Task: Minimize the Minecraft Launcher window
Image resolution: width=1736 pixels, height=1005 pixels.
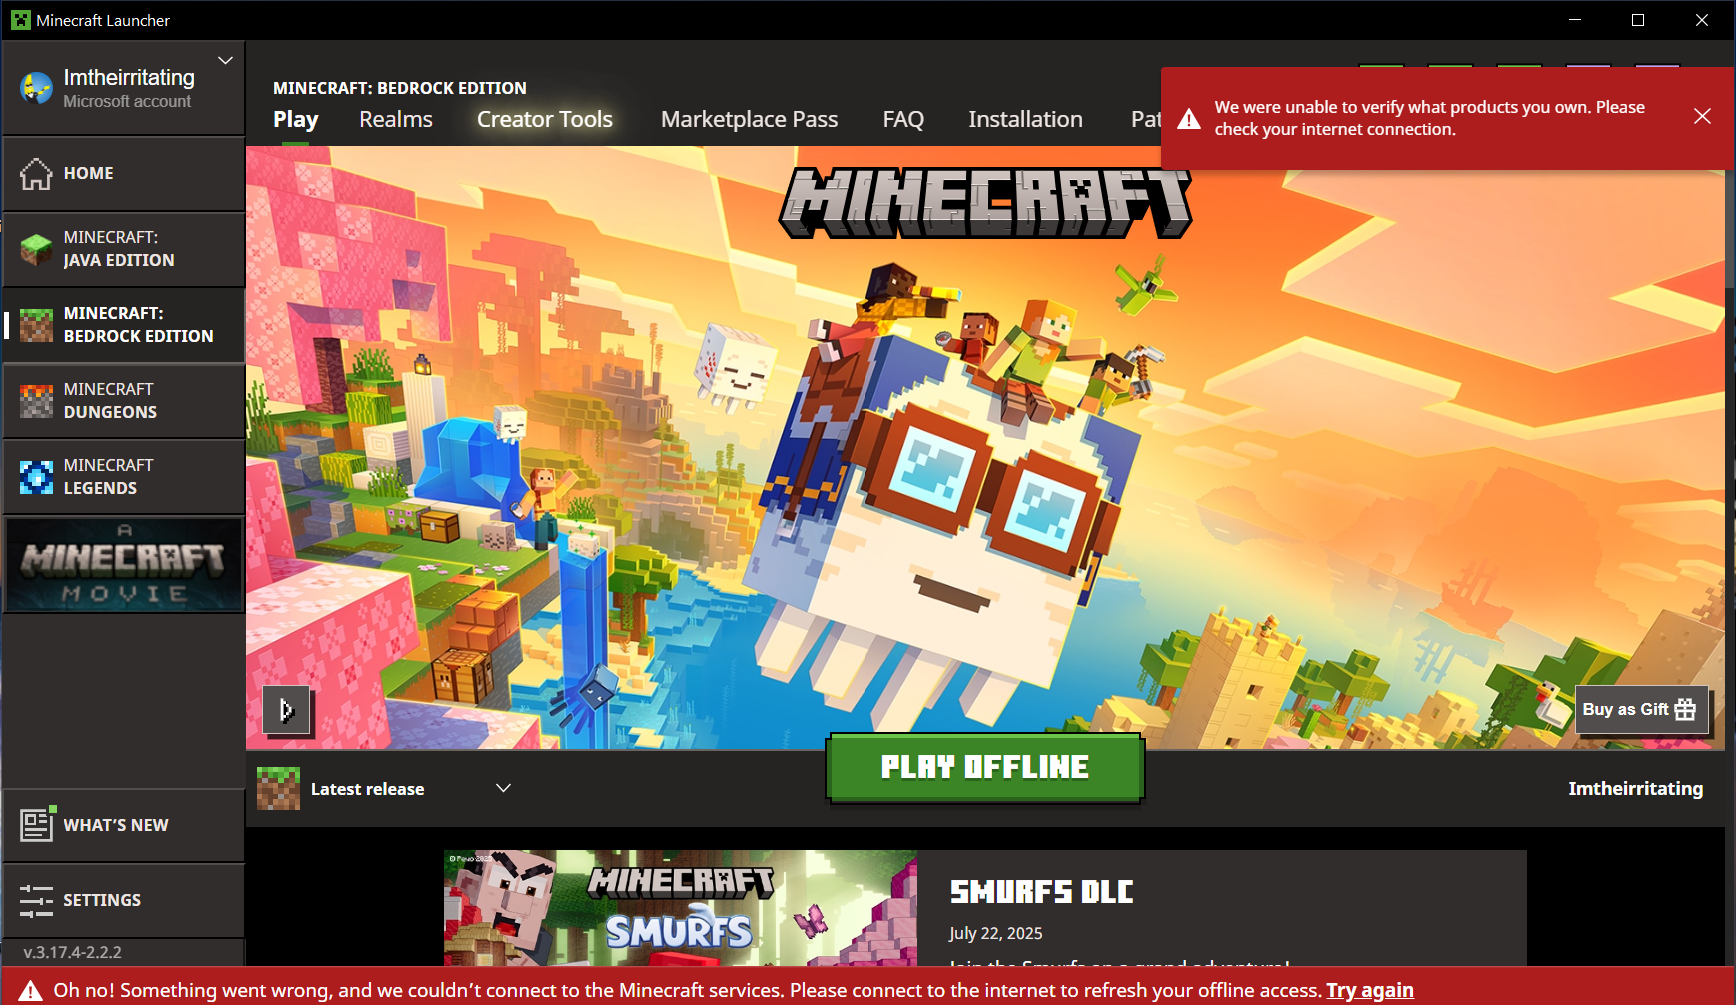Action: pos(1575,20)
